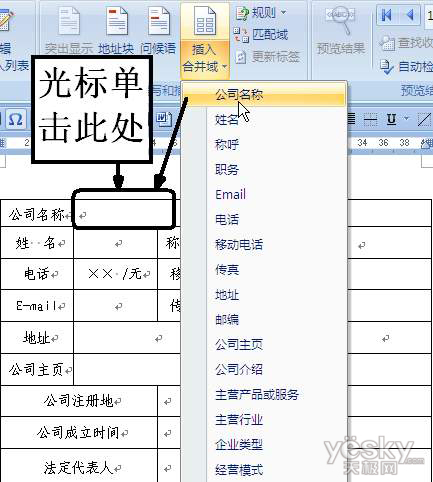The image size is (433, 482).
Task: Click the diagonal line border icon
Action: click(424, 119)
